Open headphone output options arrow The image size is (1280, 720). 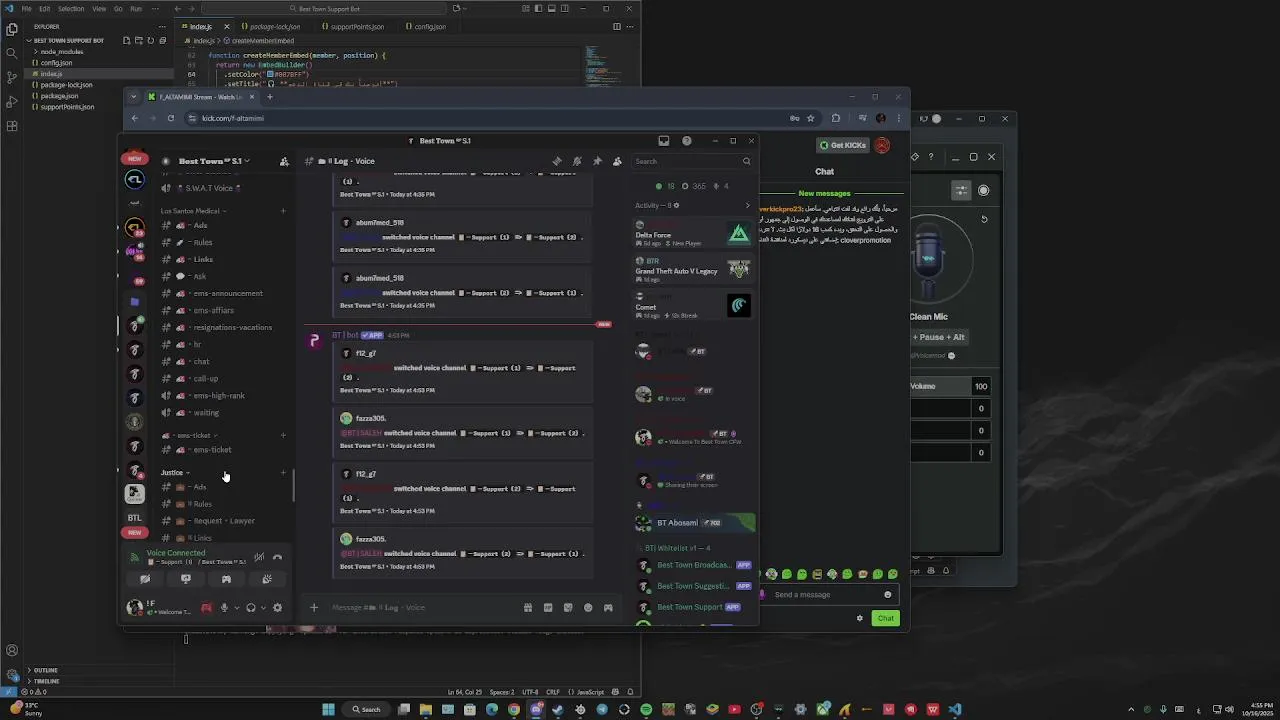coord(263,607)
